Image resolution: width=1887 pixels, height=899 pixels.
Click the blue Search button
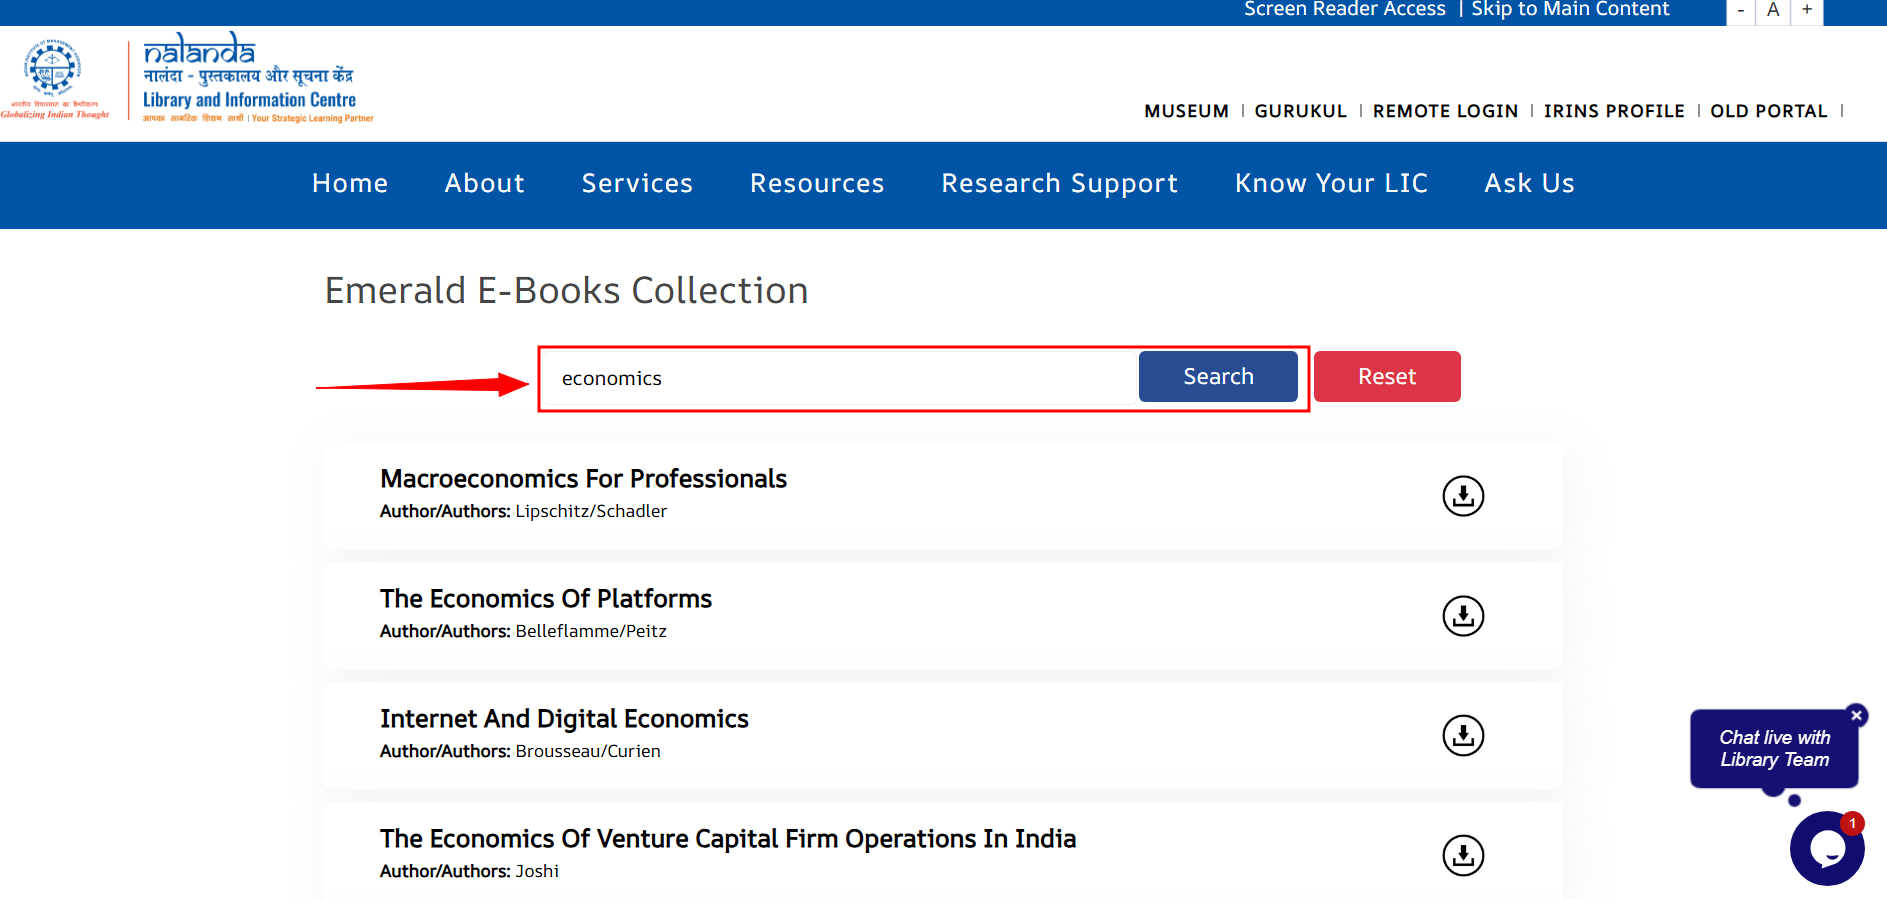[x=1217, y=377]
